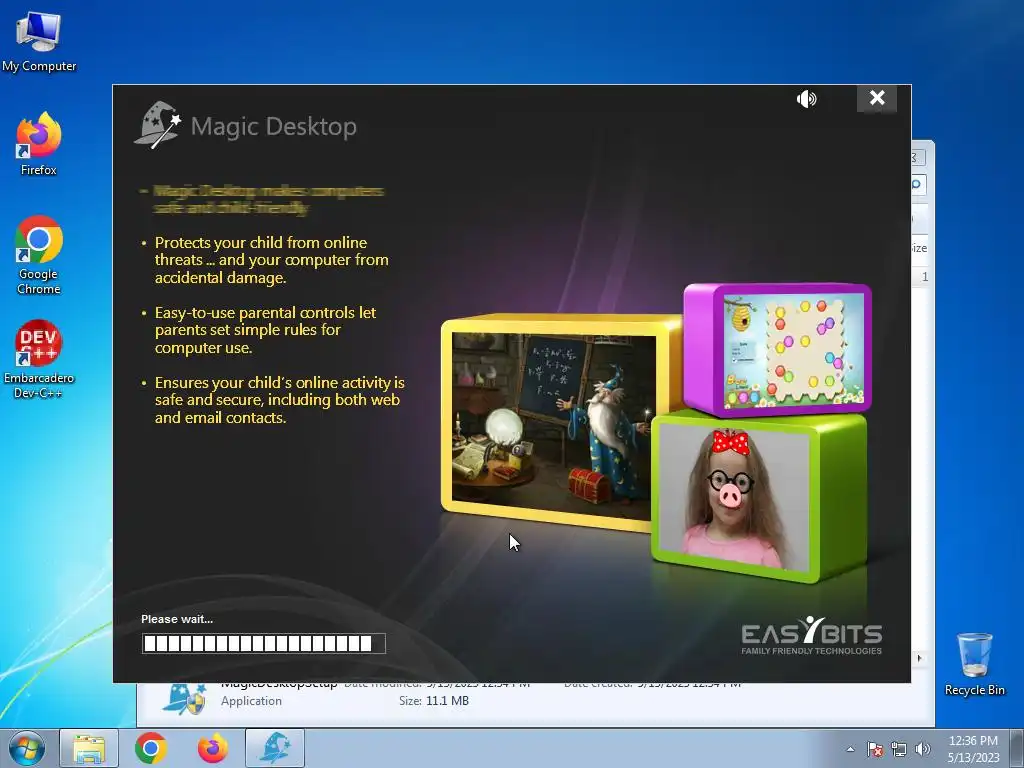Click the EasyBits logo

click(x=811, y=635)
